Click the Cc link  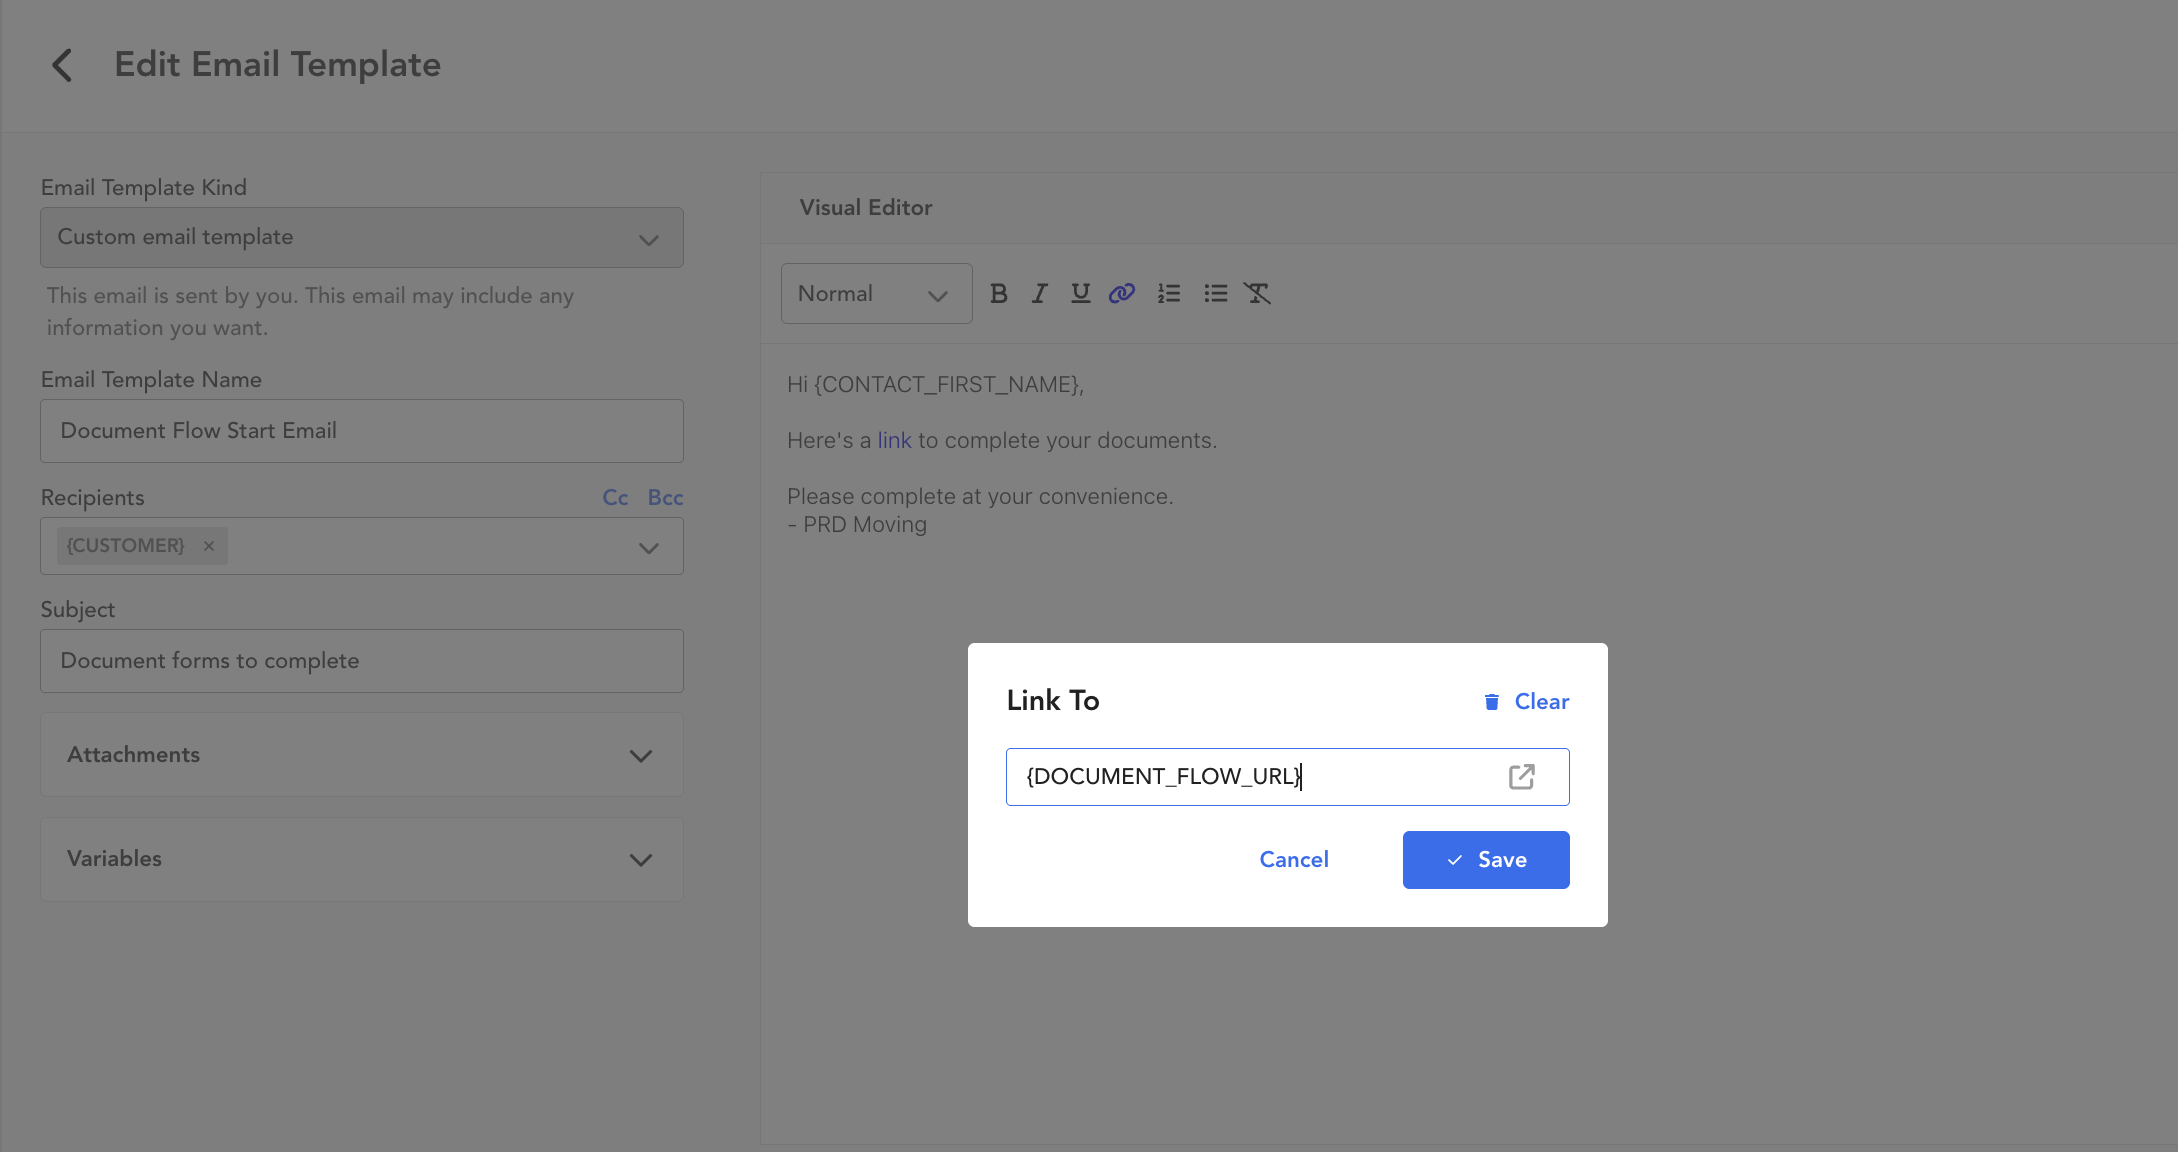pyautogui.click(x=615, y=497)
